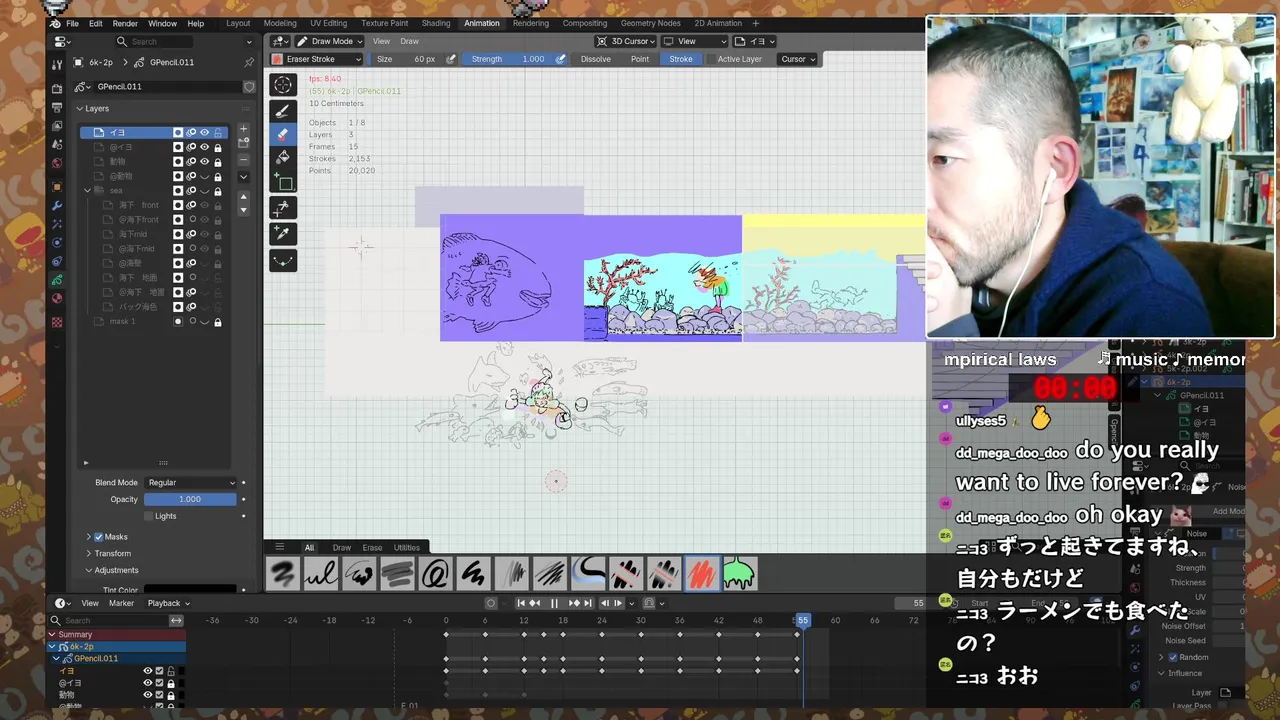Toggle visibility eye of layer イヨ
Viewport: 1280px width, 720px height.
point(204,132)
